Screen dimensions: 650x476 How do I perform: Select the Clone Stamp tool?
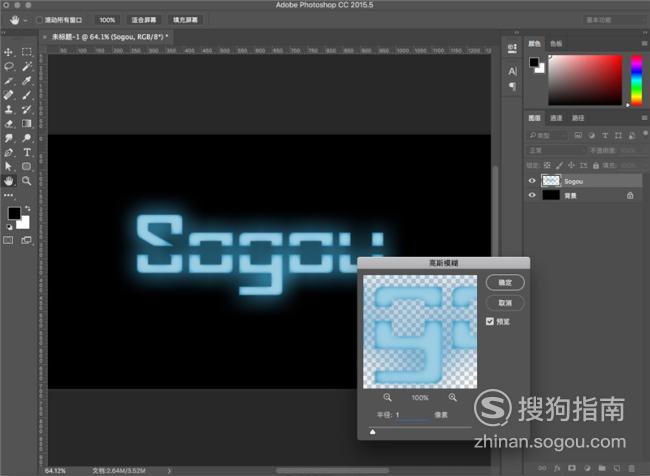click(8, 109)
